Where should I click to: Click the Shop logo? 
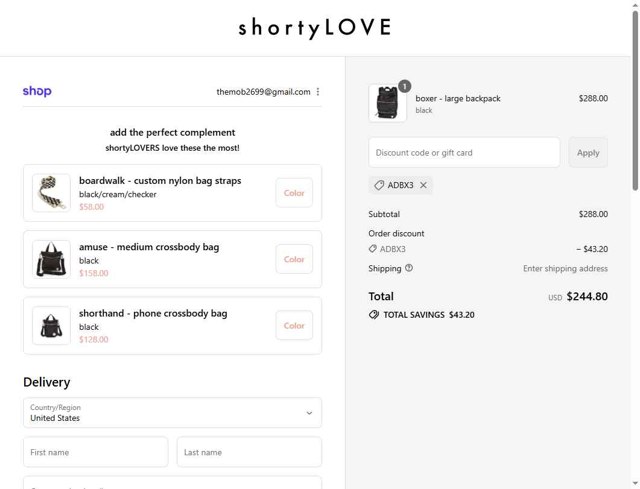click(x=37, y=91)
